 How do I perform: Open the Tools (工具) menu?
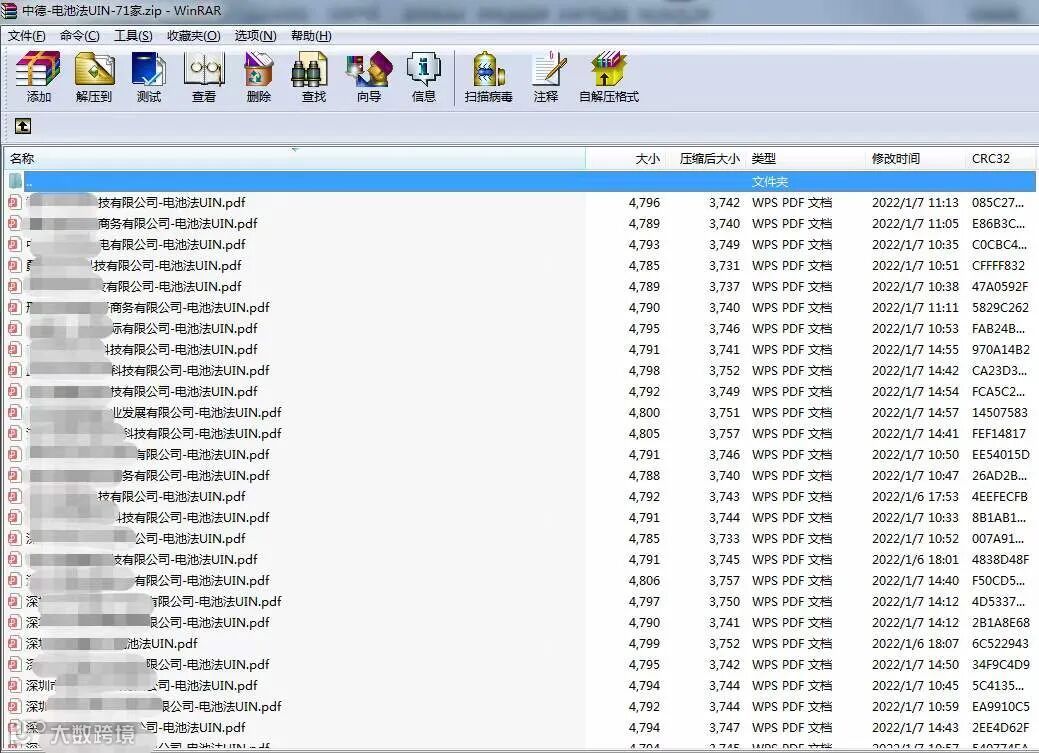pyautogui.click(x=133, y=36)
